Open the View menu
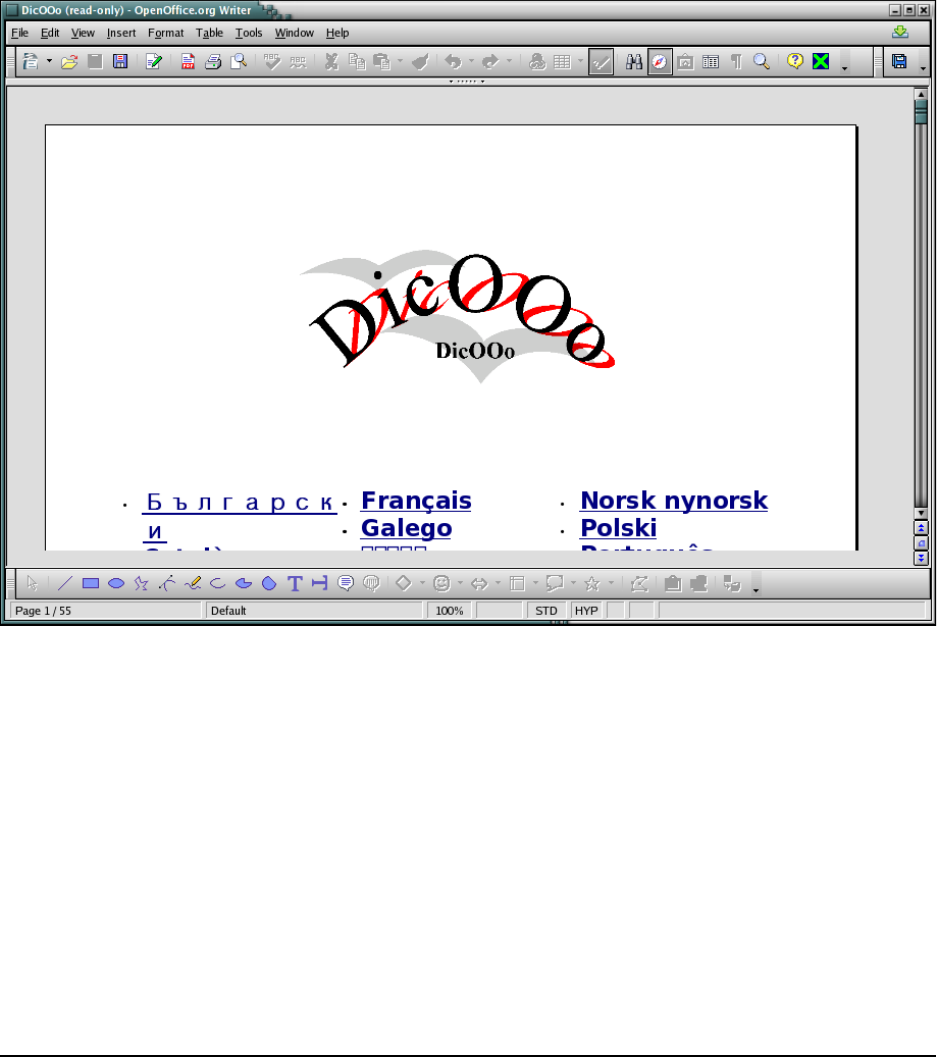Viewport: 937px width, 1057px height. 83,32
